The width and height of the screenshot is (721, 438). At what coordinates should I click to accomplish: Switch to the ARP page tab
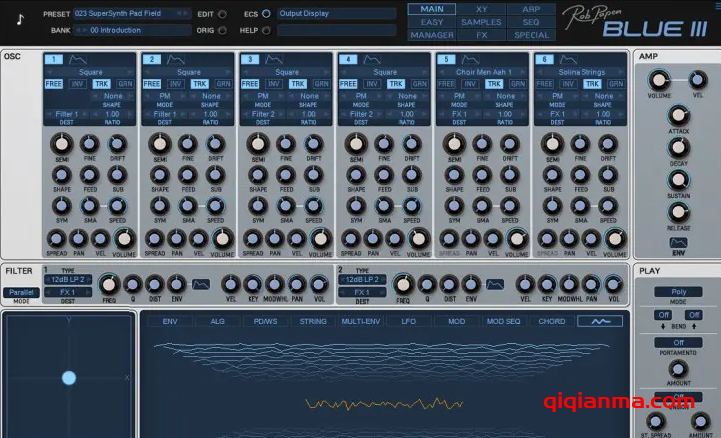click(530, 9)
